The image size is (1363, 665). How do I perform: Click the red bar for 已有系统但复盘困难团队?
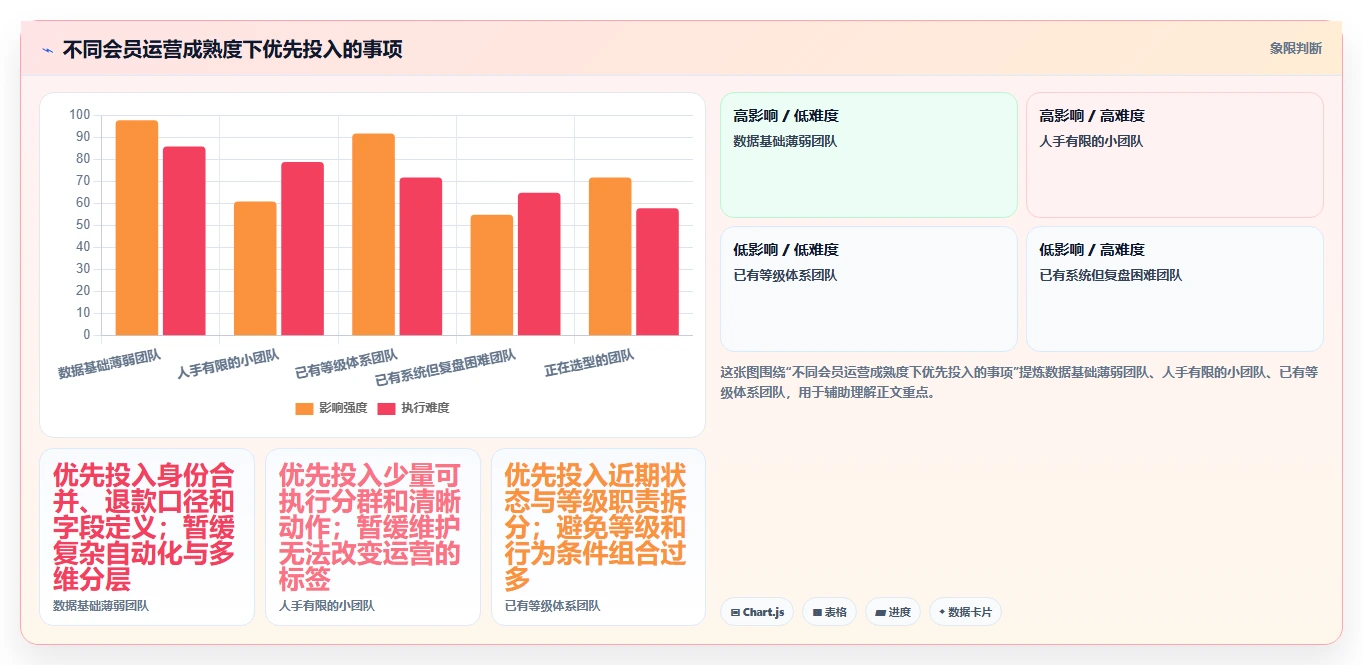click(x=538, y=264)
